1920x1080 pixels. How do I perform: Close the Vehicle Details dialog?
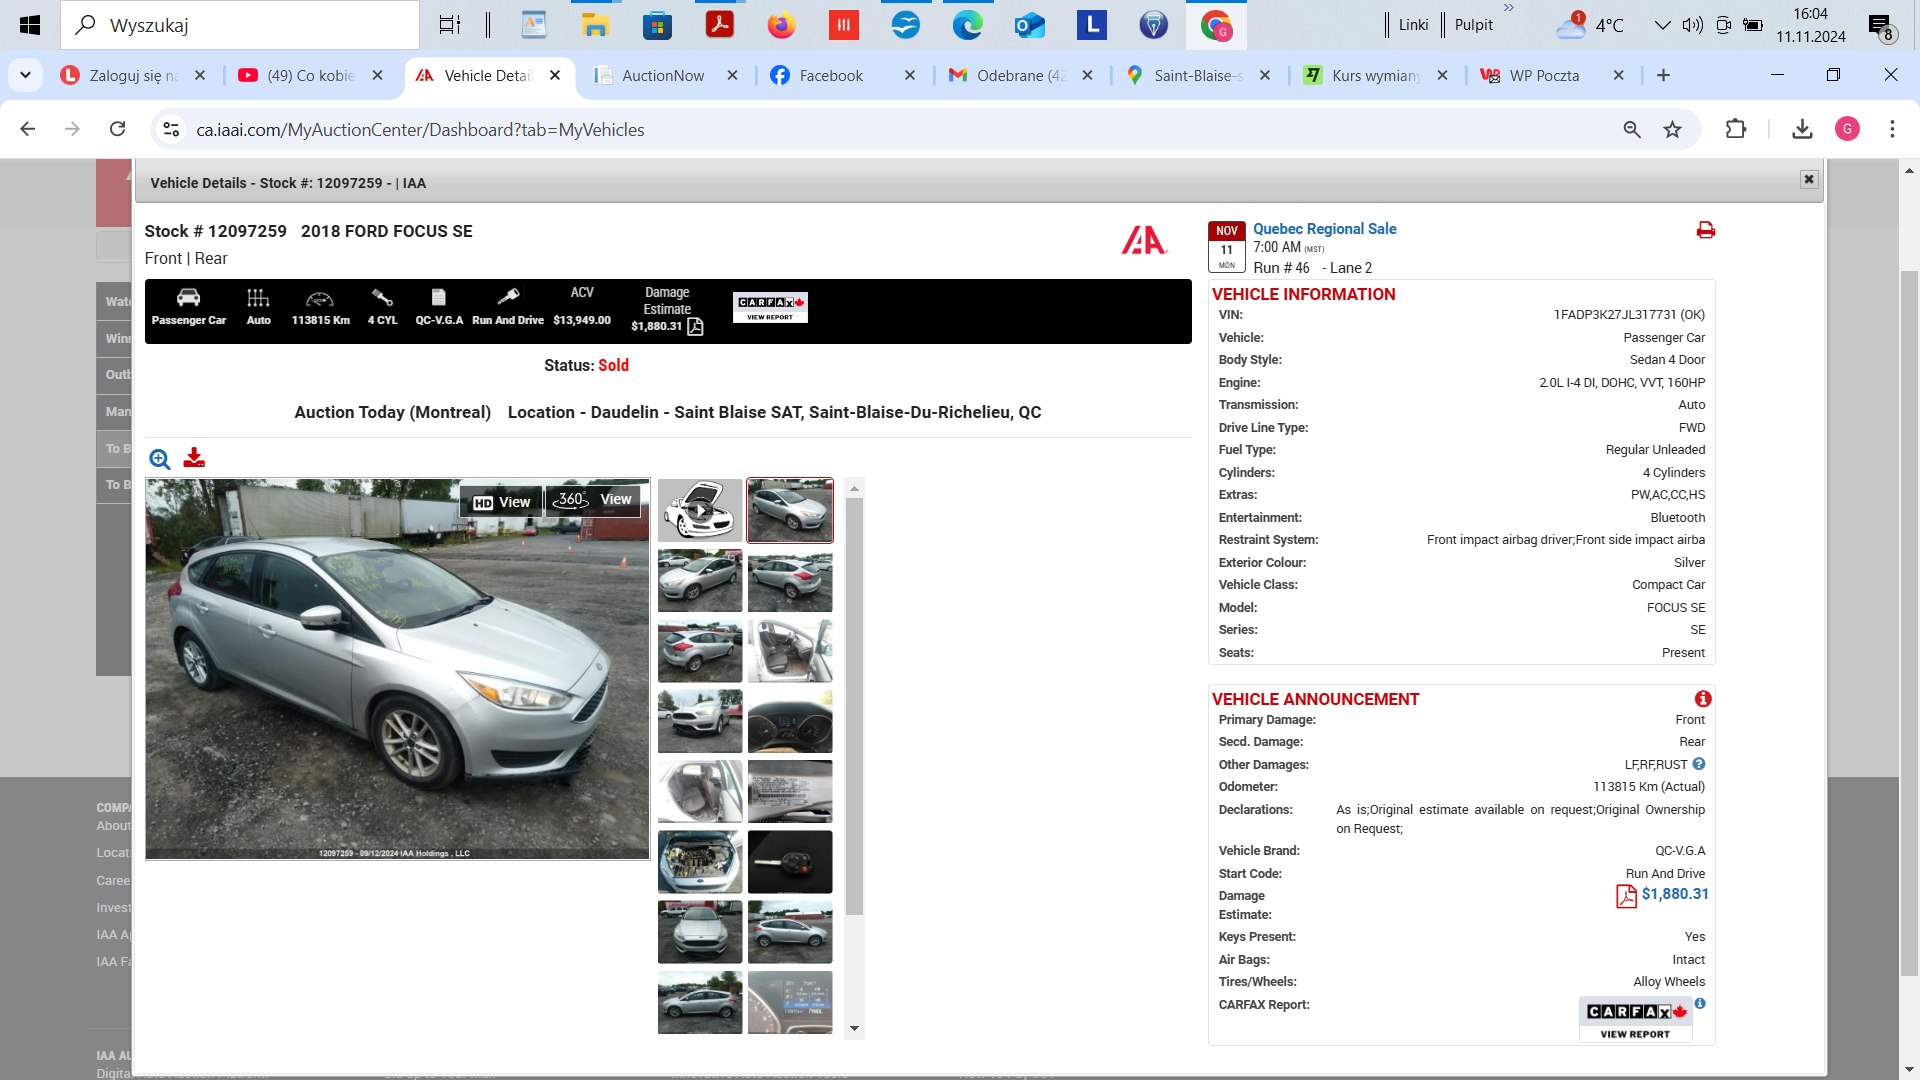click(1809, 179)
